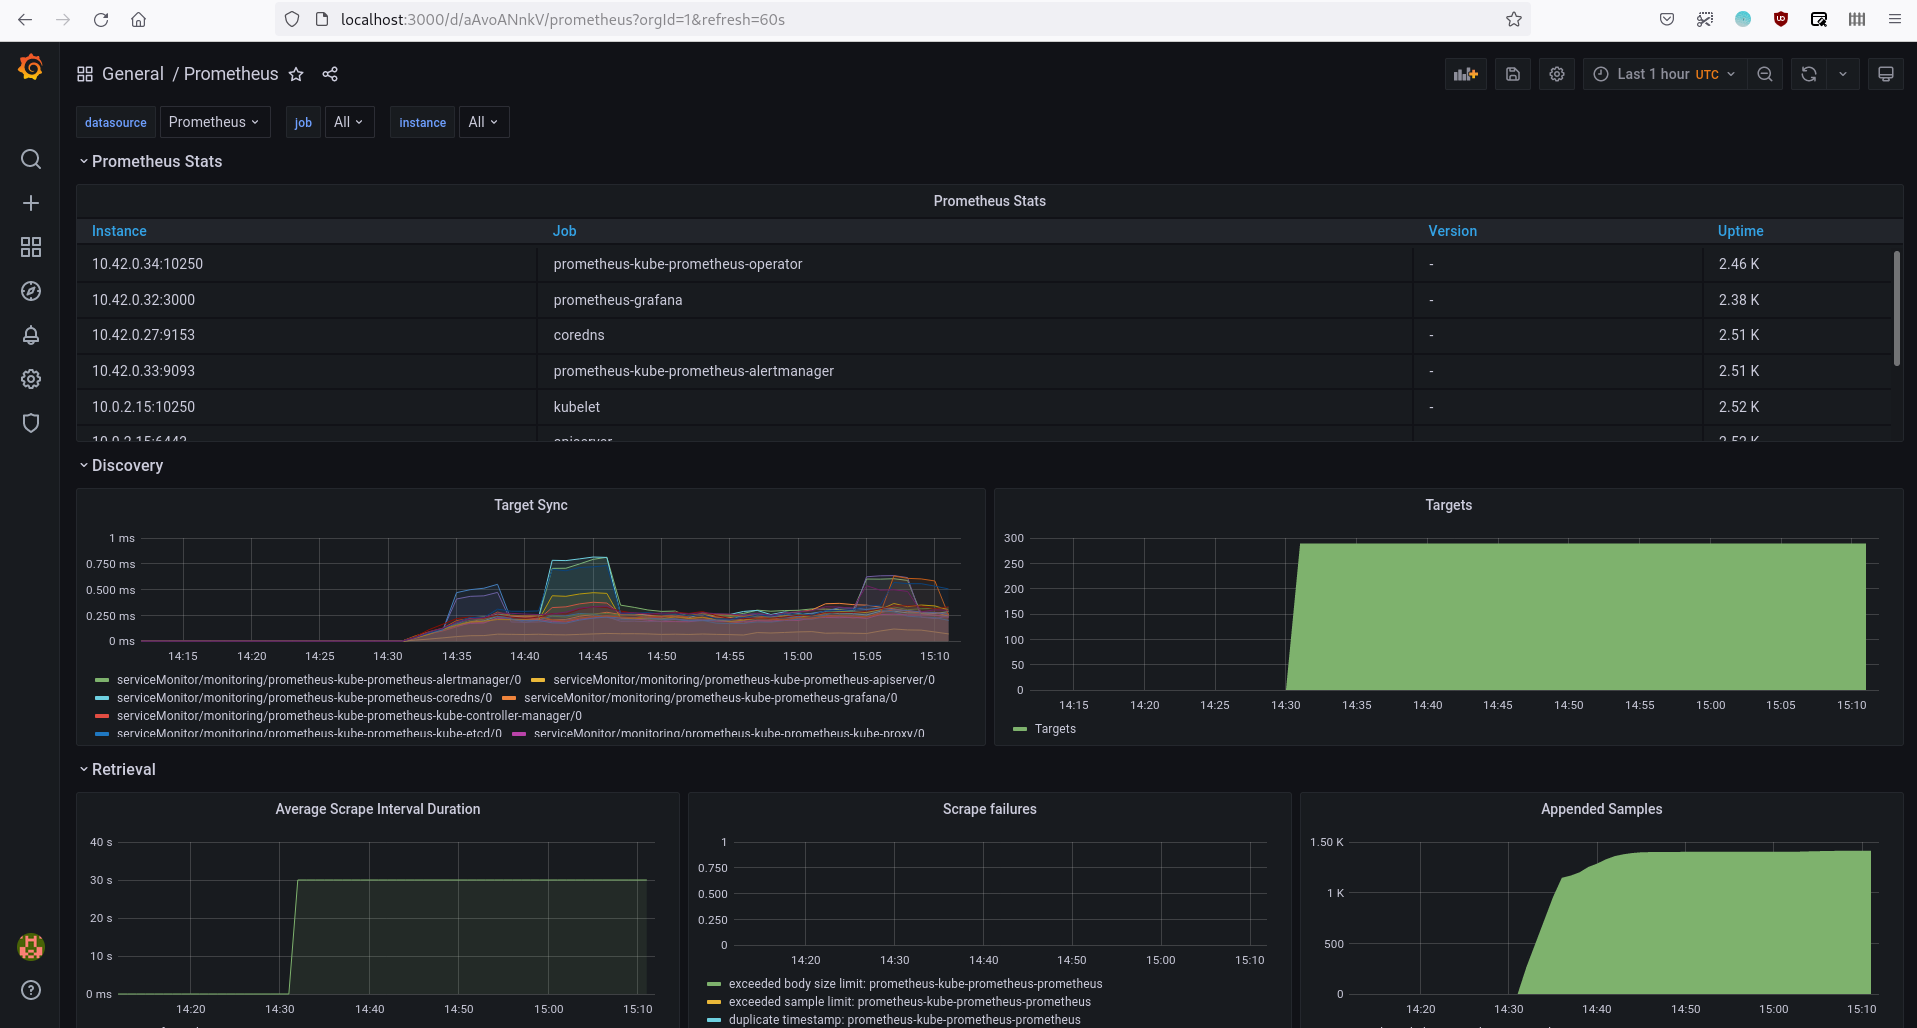The width and height of the screenshot is (1917, 1028).
Task: Open the Scrape failures panel title menu
Action: tap(989, 809)
